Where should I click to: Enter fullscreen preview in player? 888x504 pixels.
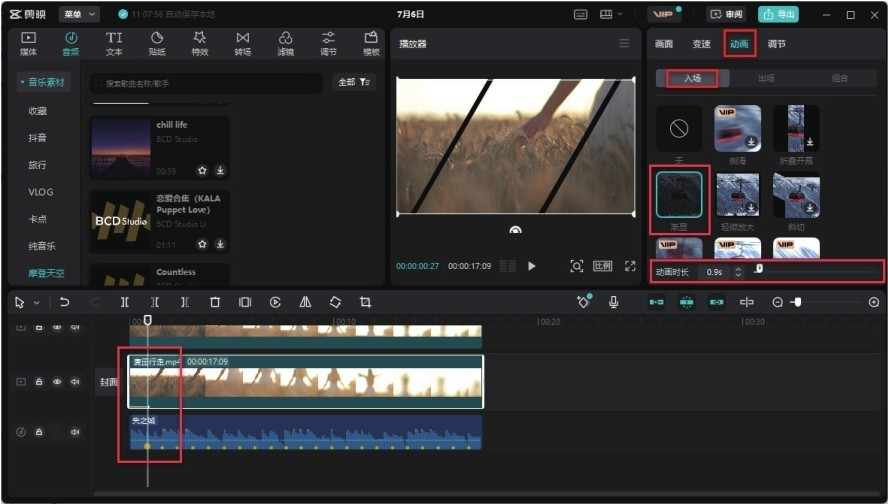(630, 266)
